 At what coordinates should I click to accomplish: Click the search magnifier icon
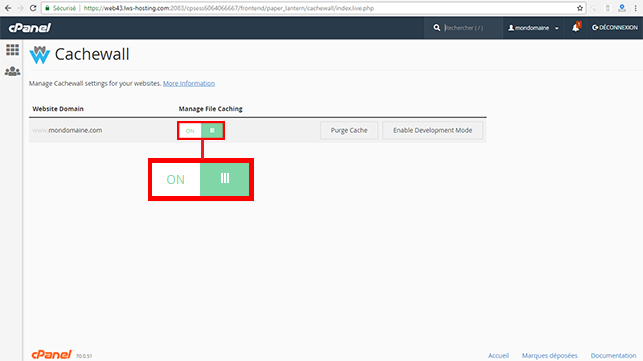[x=437, y=27]
